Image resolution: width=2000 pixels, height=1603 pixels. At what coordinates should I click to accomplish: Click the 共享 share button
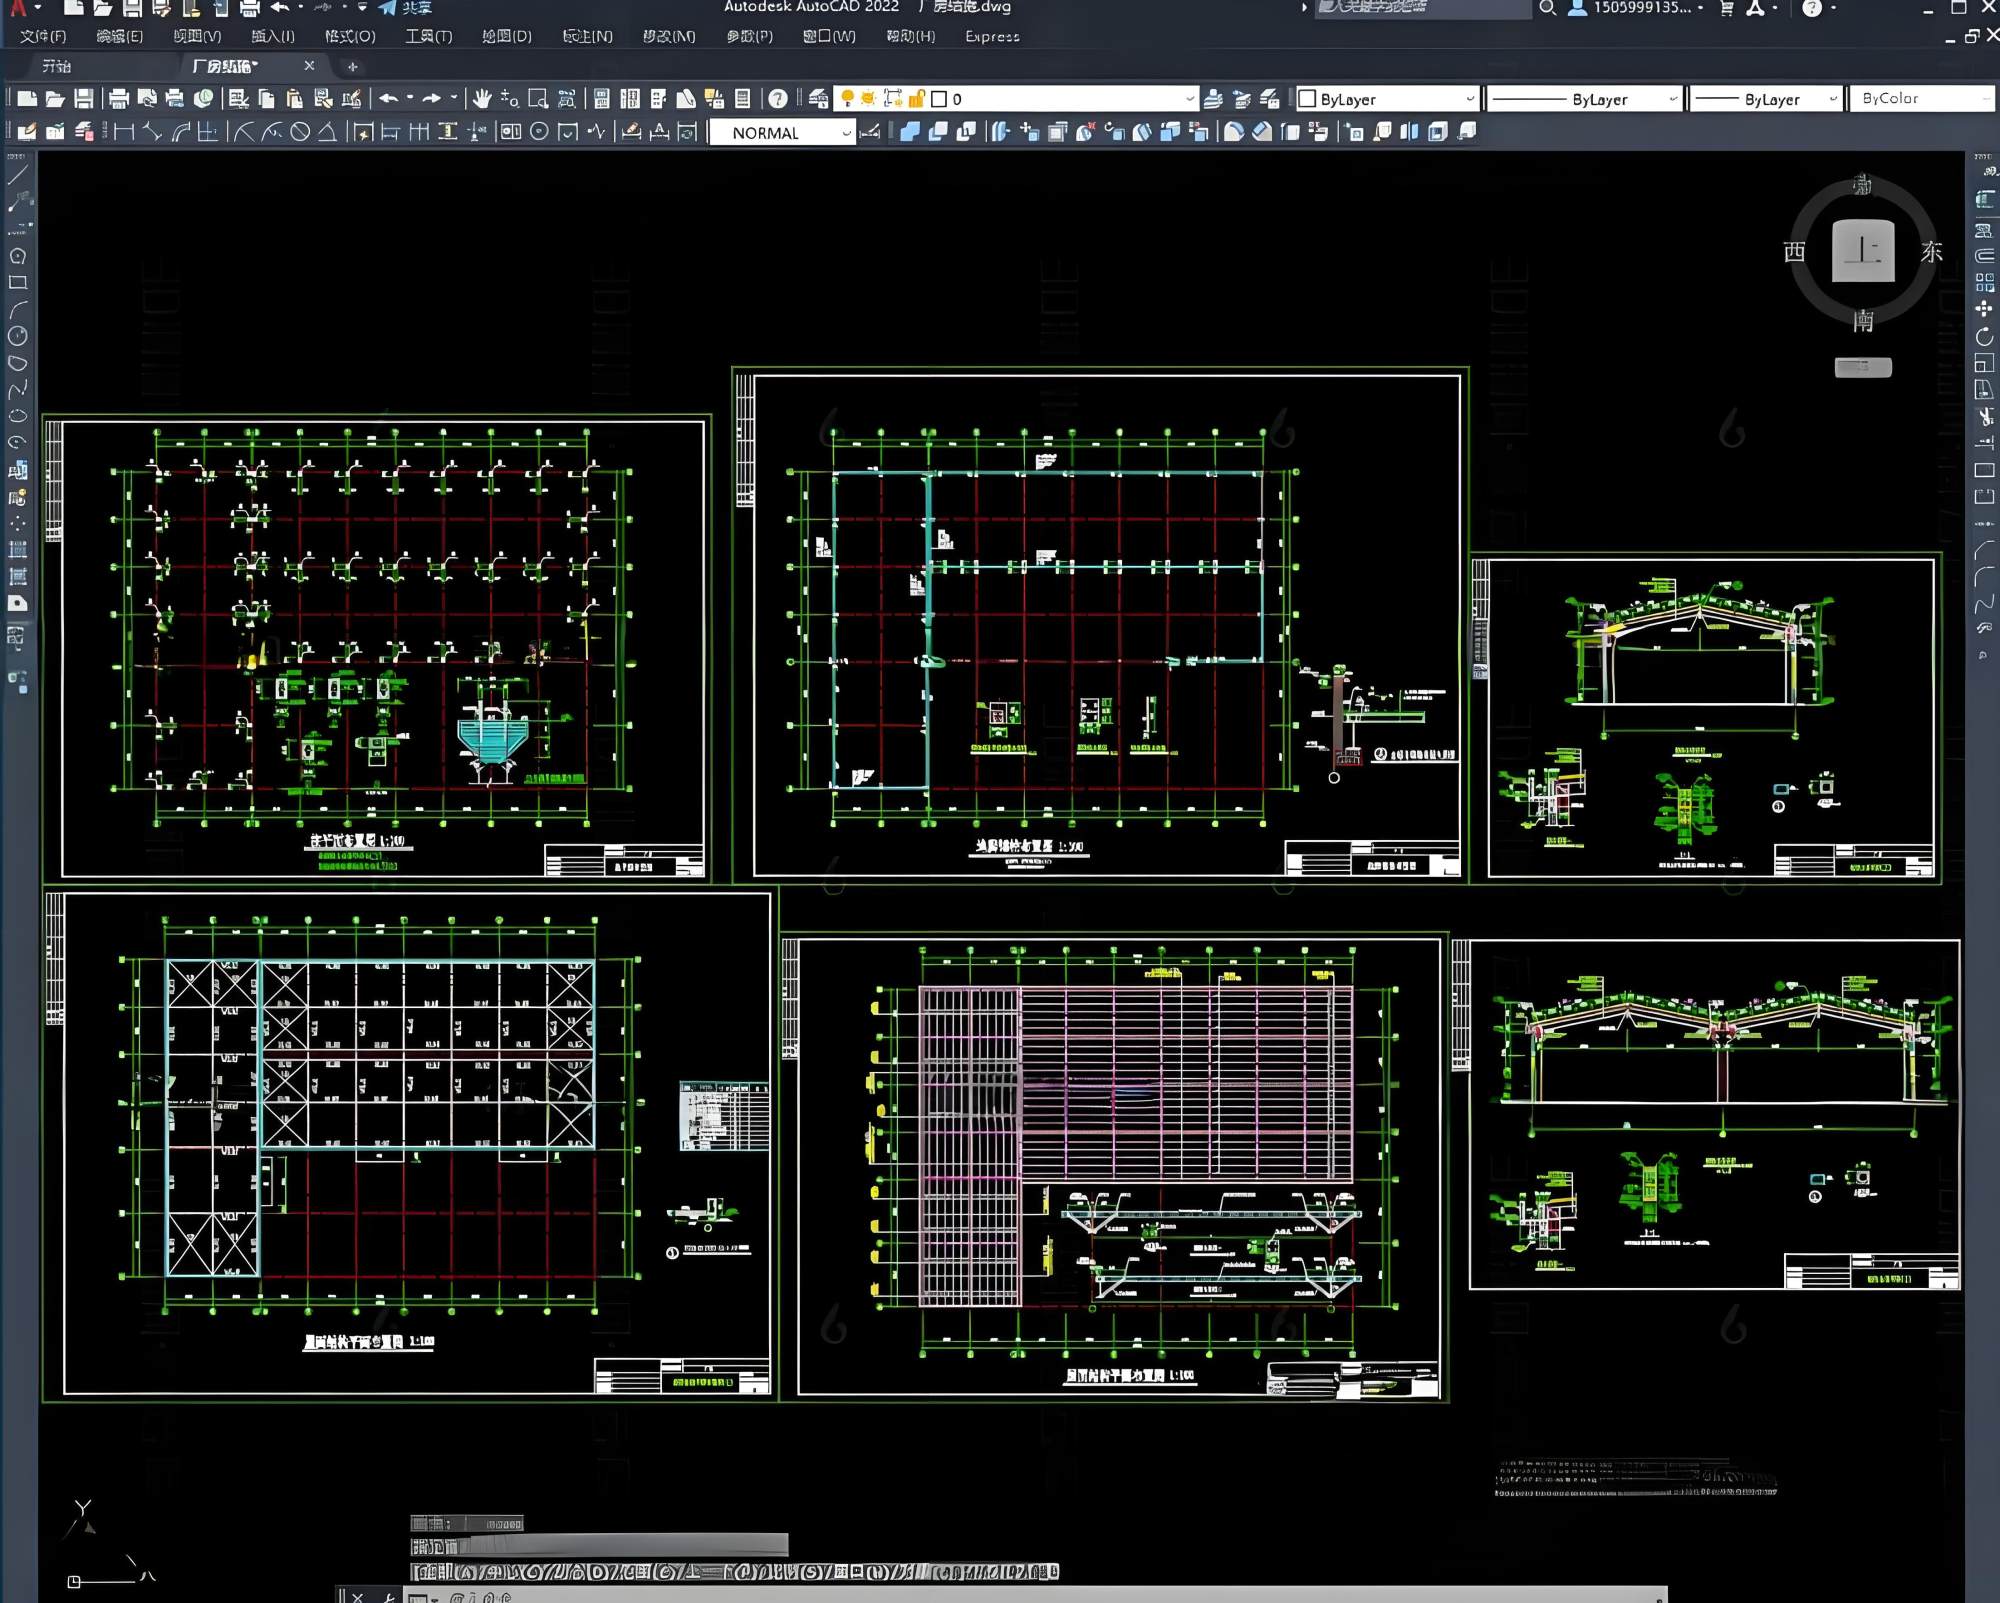(x=406, y=8)
